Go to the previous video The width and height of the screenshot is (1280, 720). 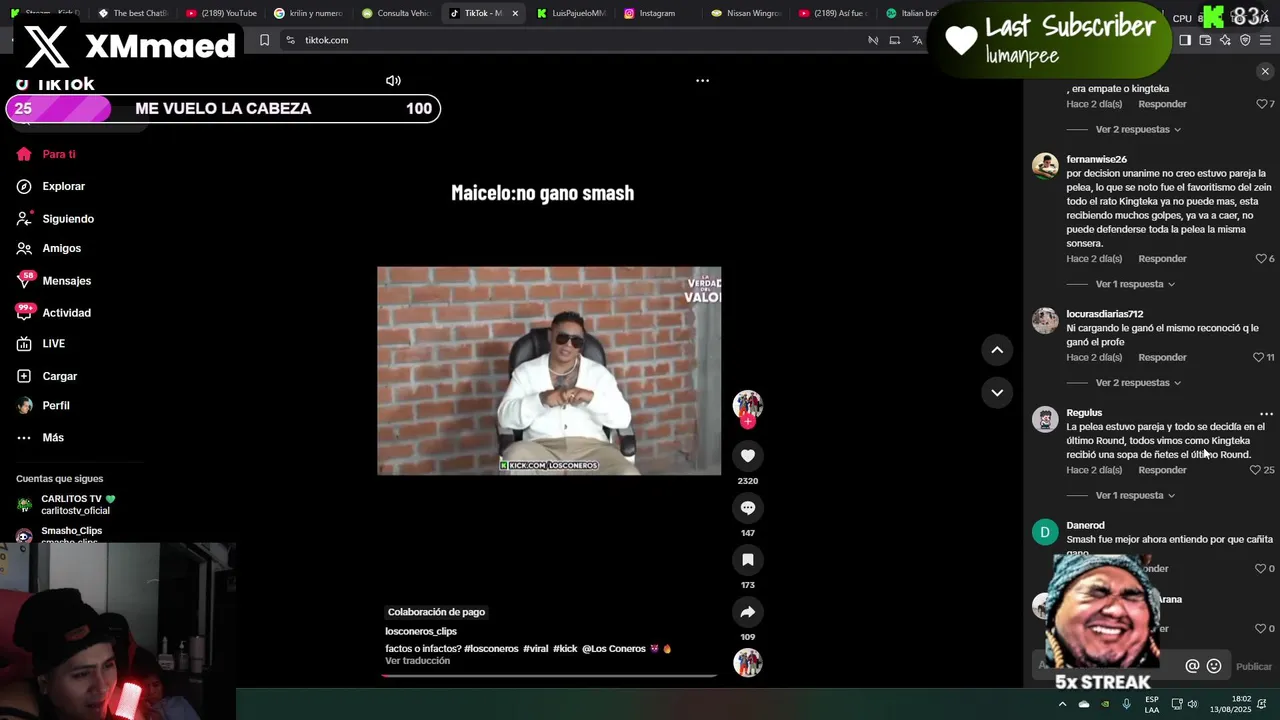click(997, 350)
